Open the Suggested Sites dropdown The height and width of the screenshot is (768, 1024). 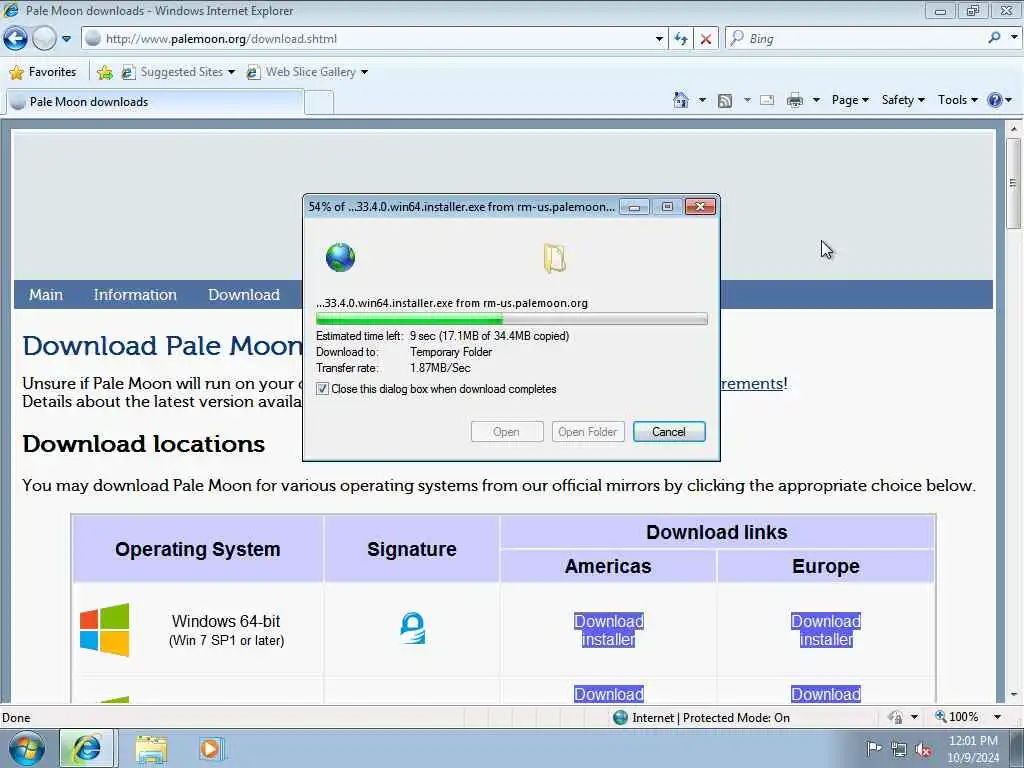(x=178, y=72)
